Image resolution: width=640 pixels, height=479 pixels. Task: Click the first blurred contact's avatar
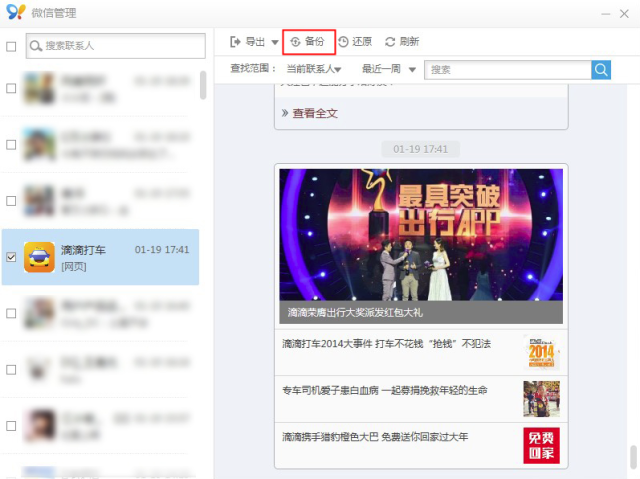(x=39, y=88)
